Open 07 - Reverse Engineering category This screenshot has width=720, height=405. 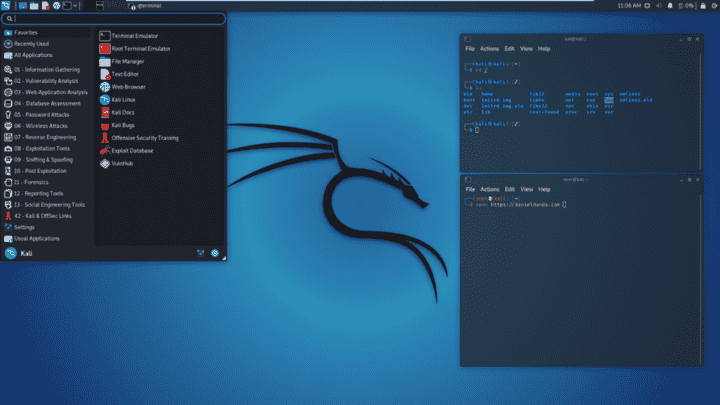point(46,137)
